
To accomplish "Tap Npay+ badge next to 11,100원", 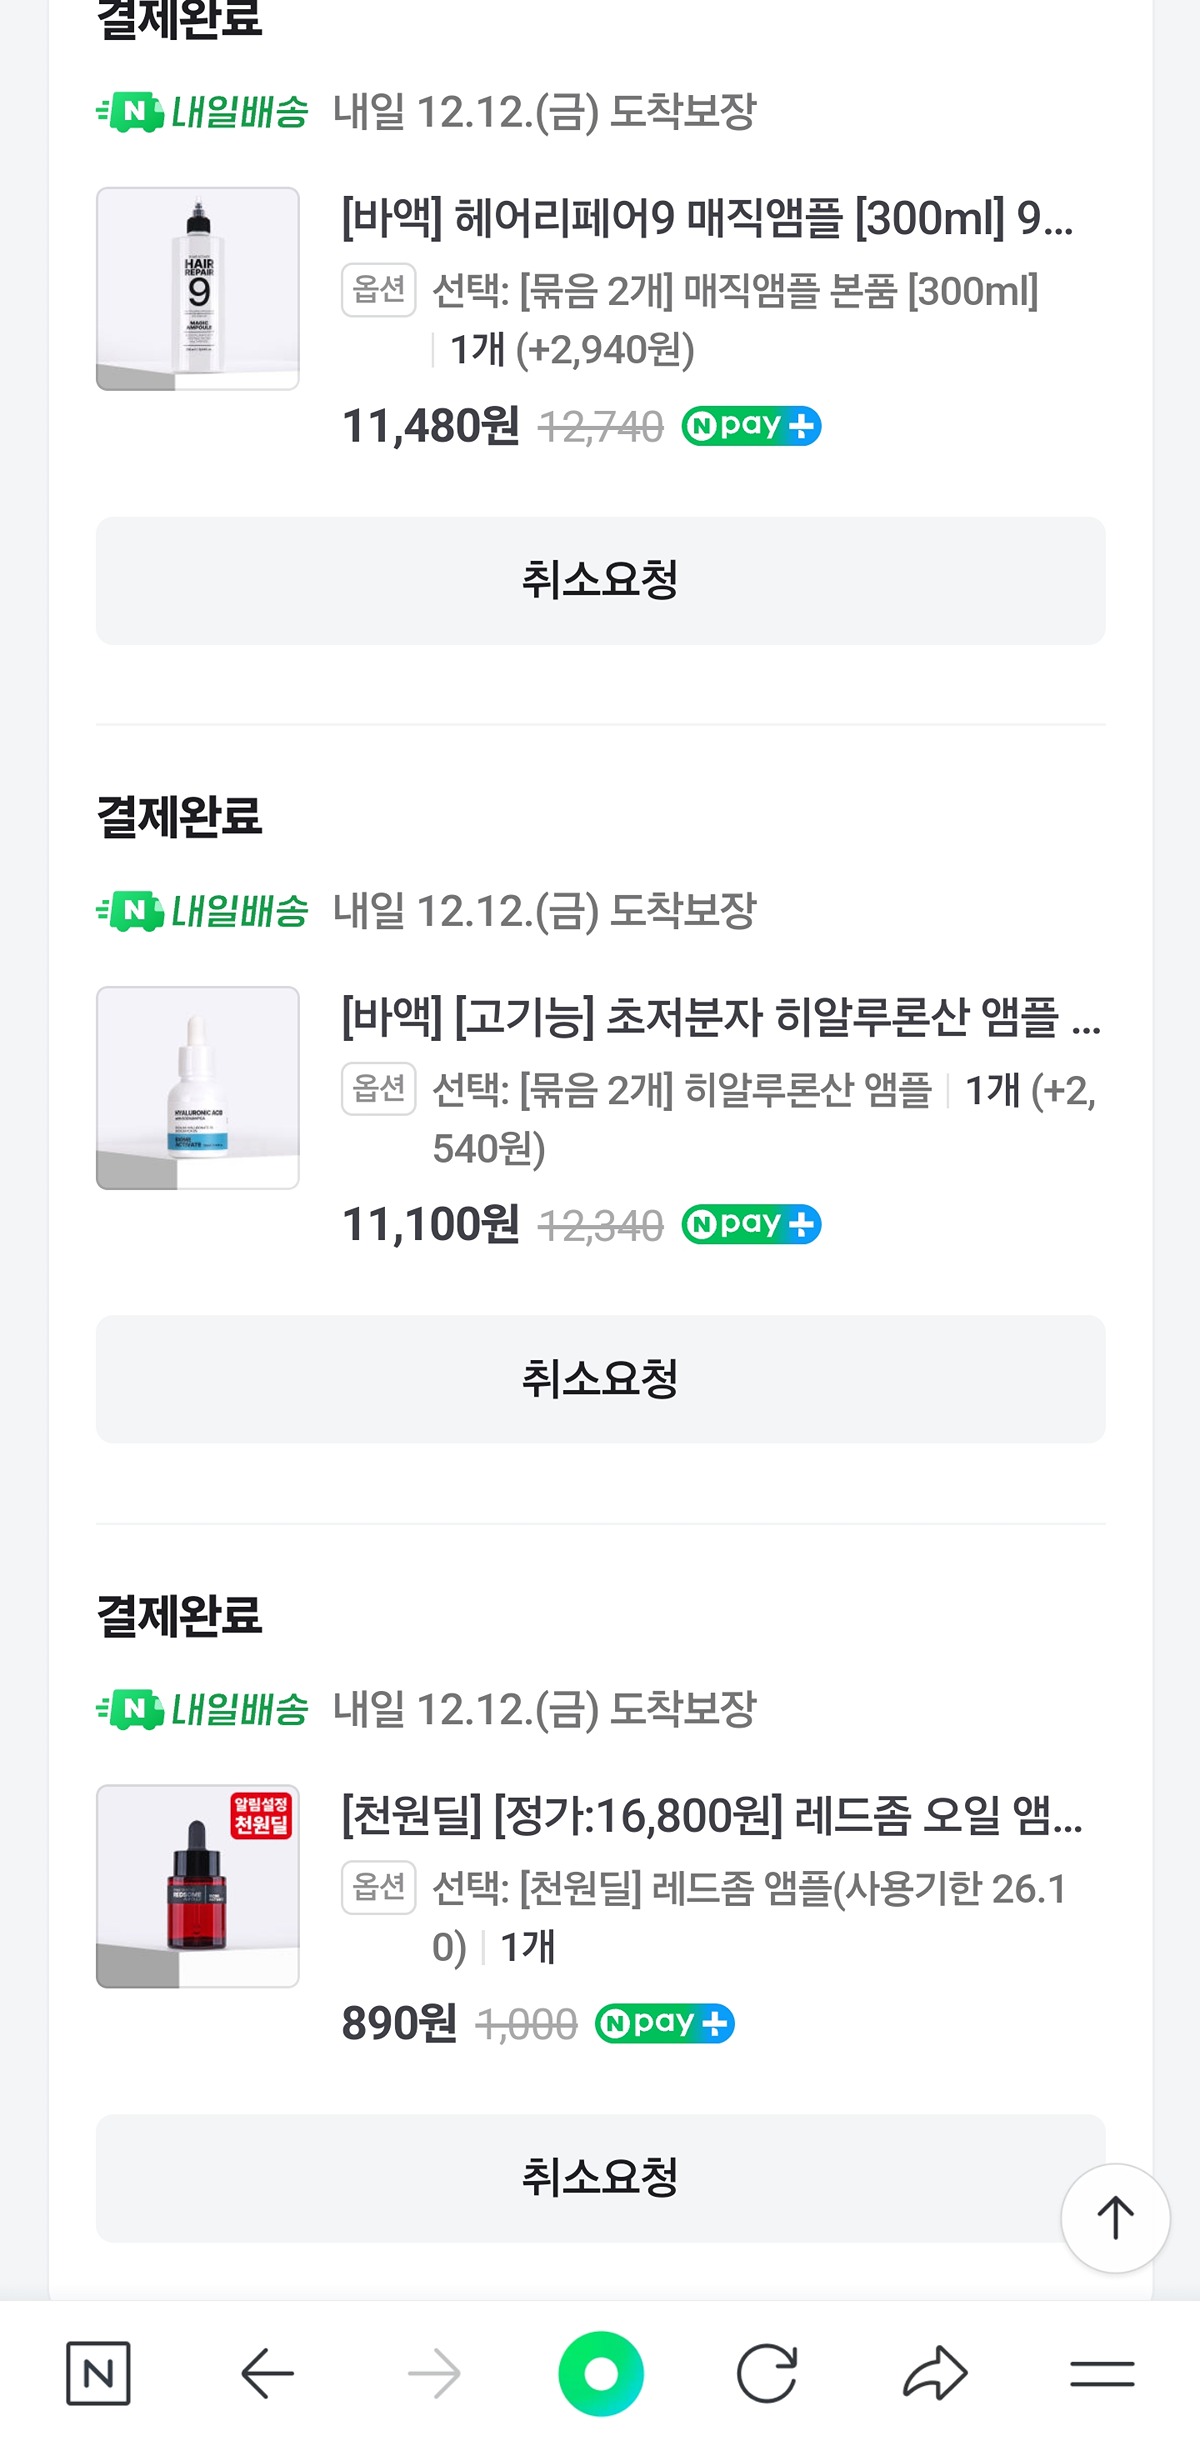I will (x=751, y=1224).
